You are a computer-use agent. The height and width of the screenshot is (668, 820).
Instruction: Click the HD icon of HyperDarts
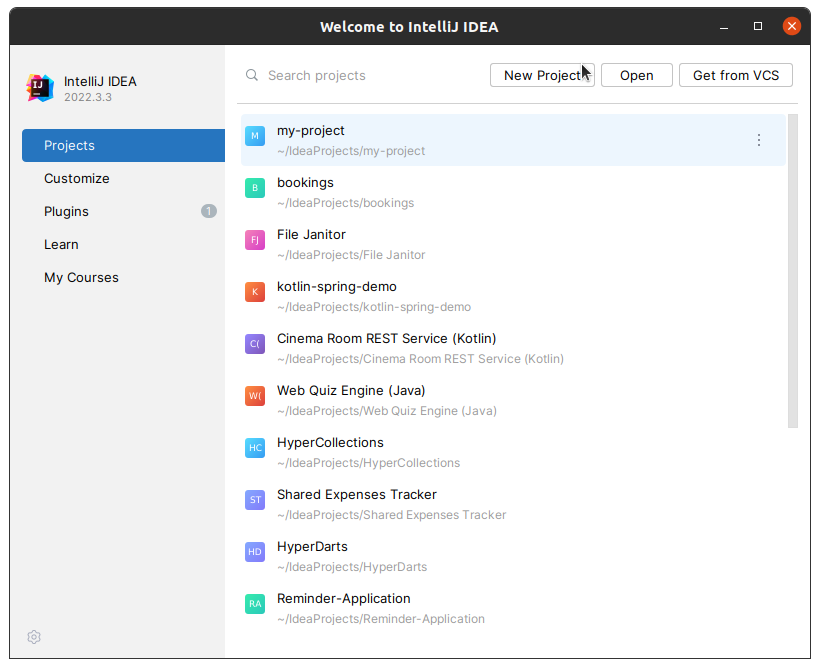(255, 552)
